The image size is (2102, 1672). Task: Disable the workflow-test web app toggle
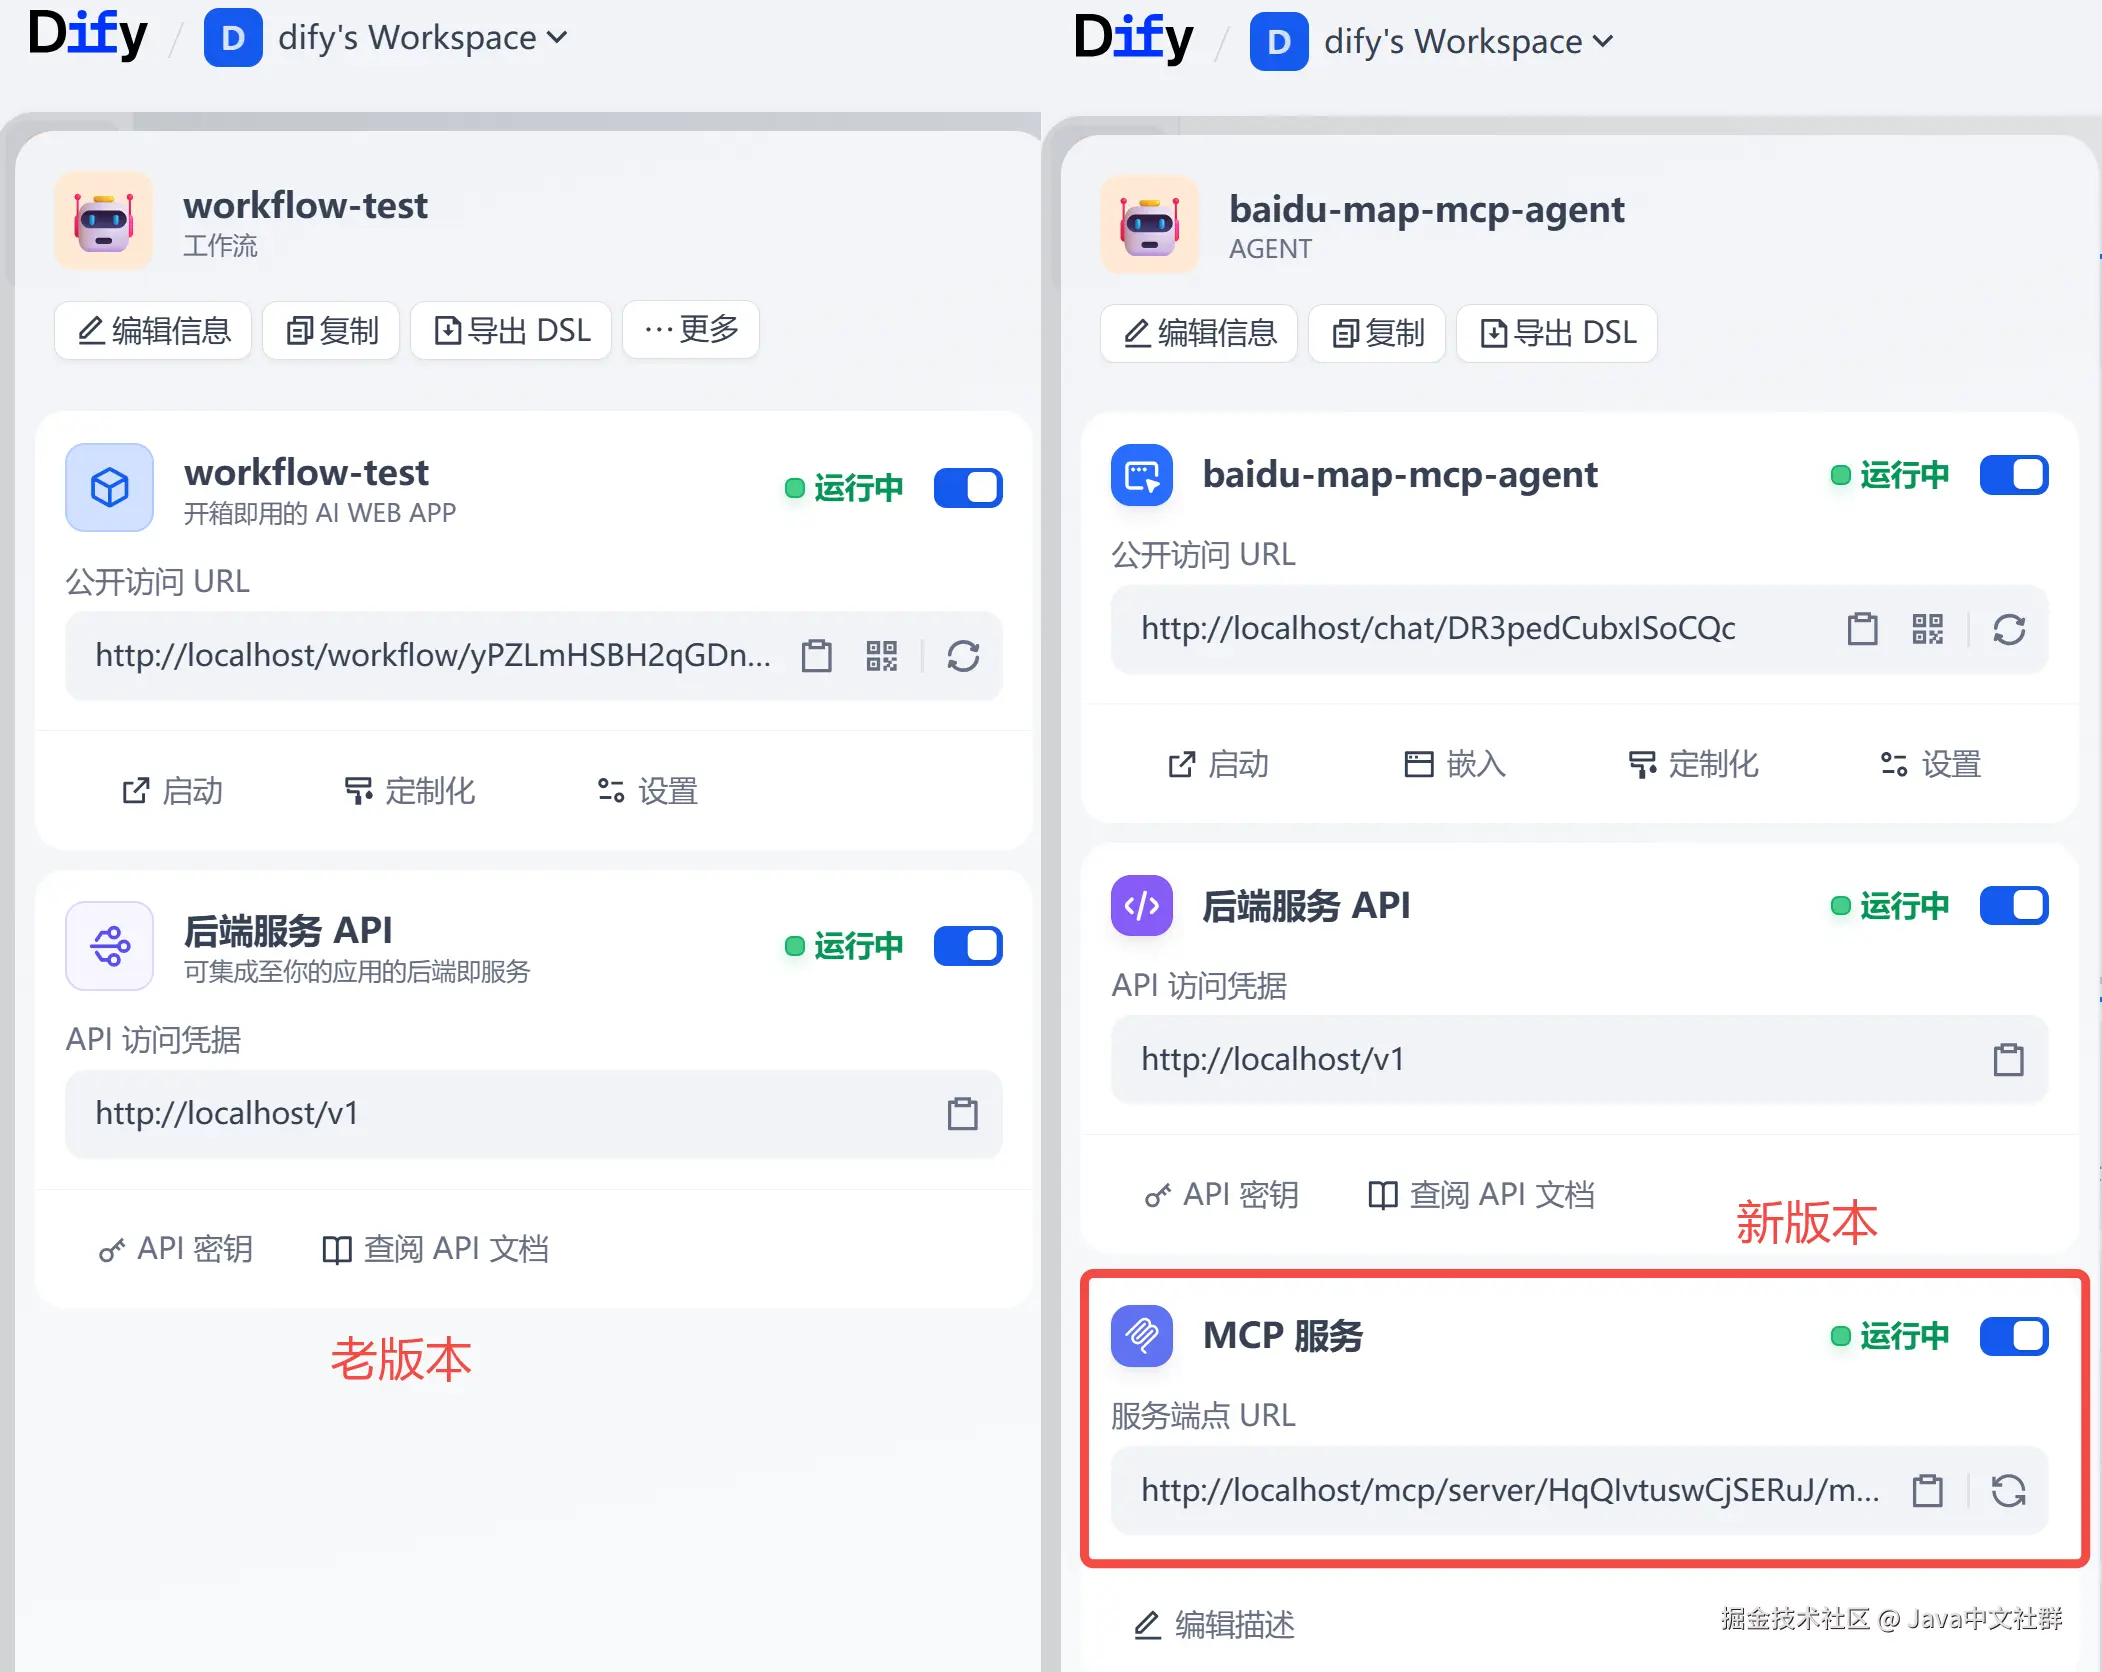coord(967,488)
